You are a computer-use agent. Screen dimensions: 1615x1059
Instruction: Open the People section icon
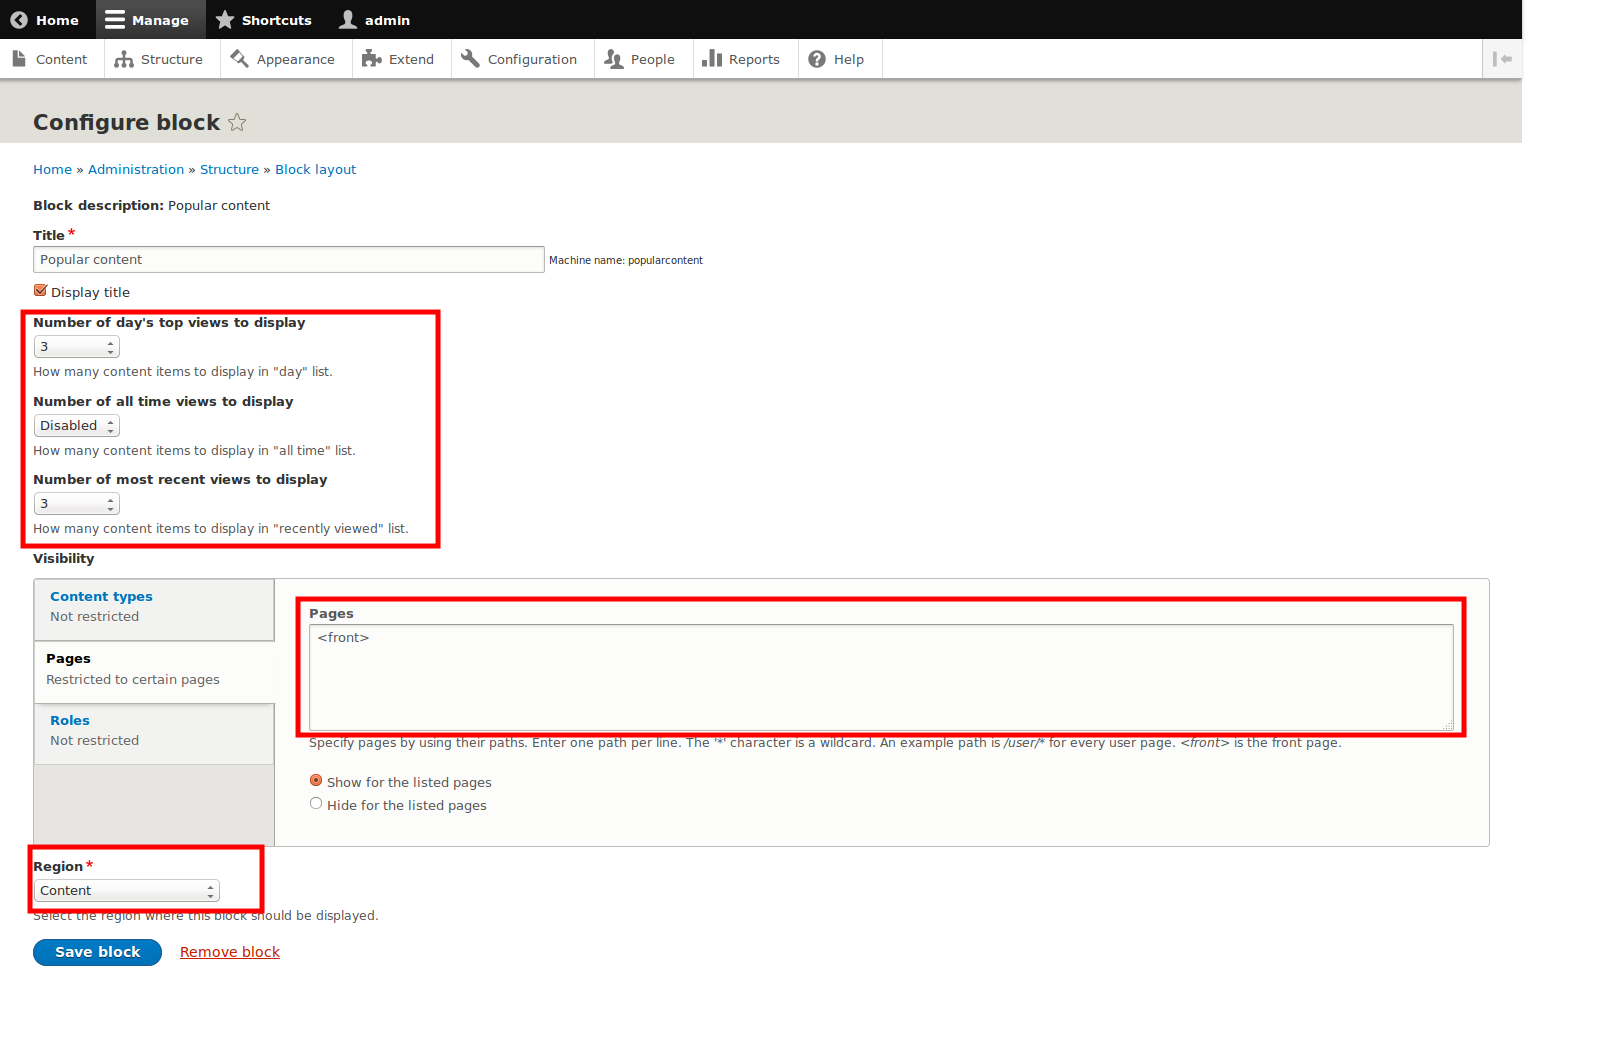[x=613, y=59]
